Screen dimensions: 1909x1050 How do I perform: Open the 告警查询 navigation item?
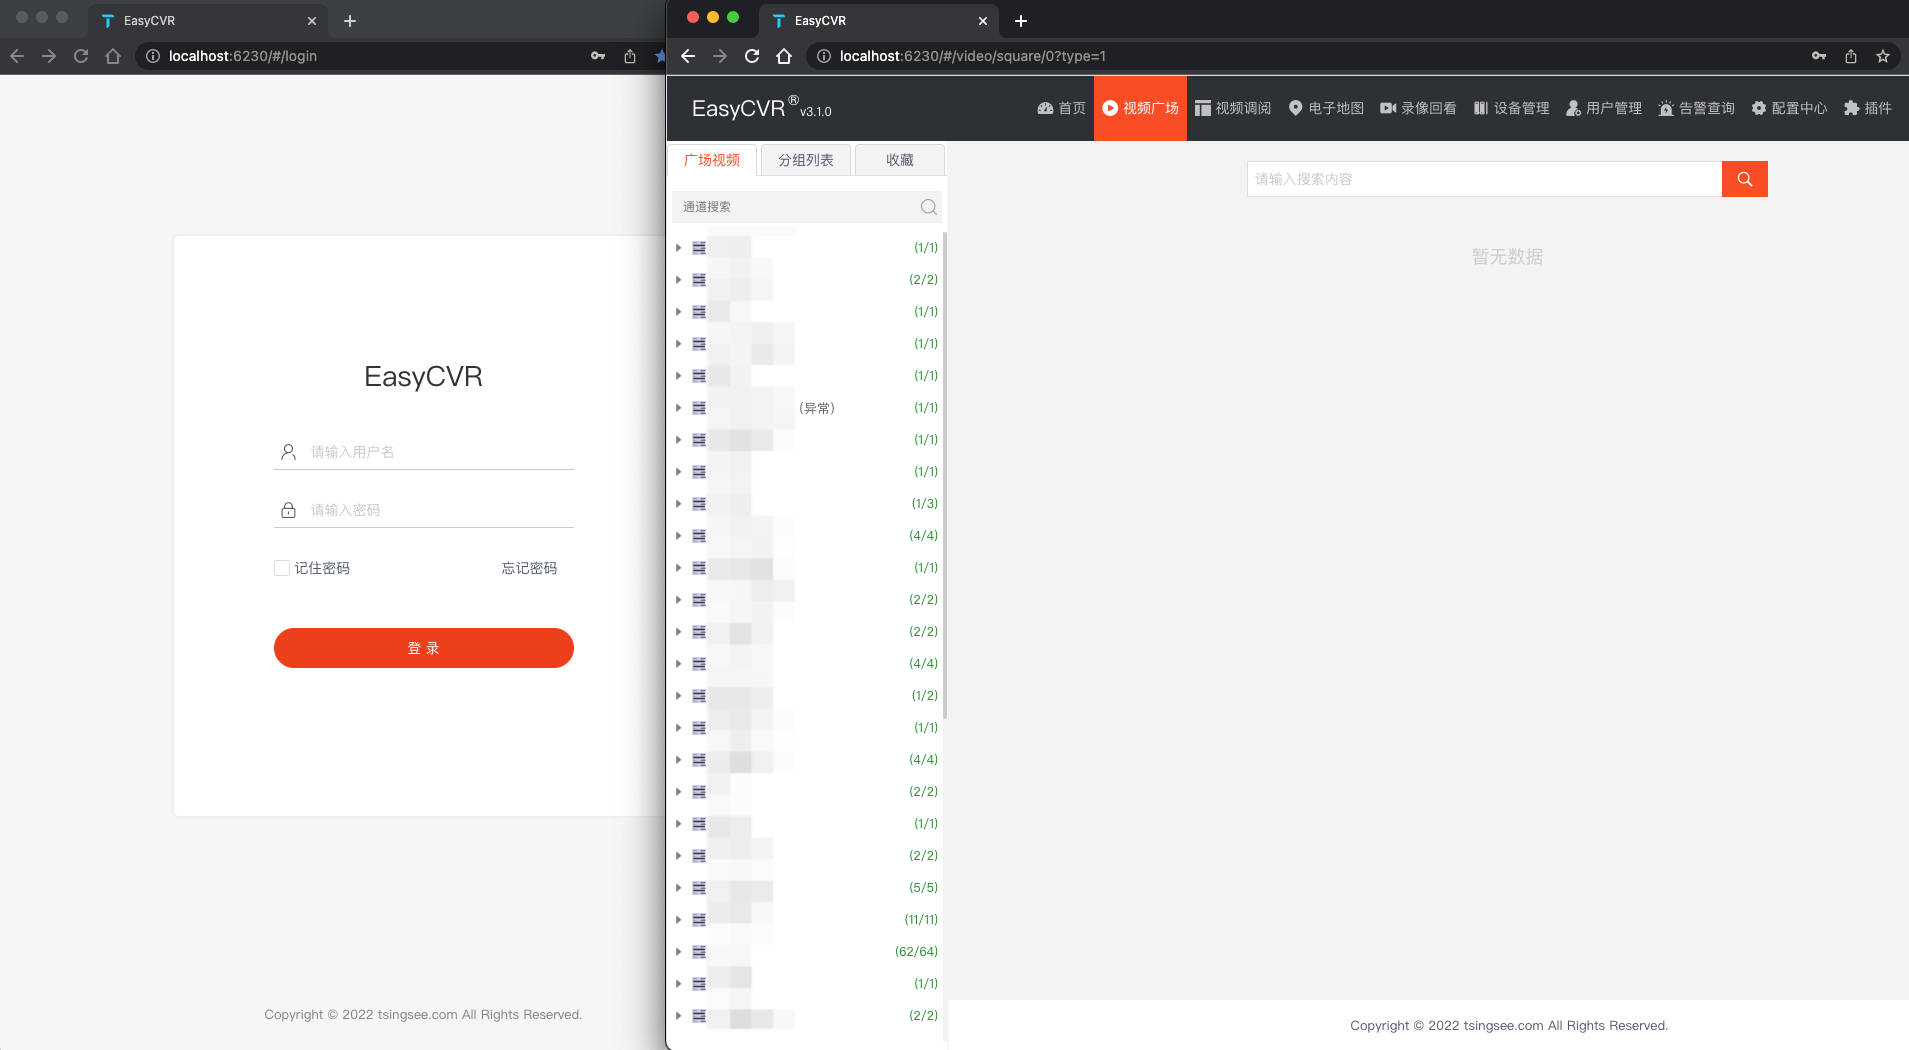[1696, 108]
